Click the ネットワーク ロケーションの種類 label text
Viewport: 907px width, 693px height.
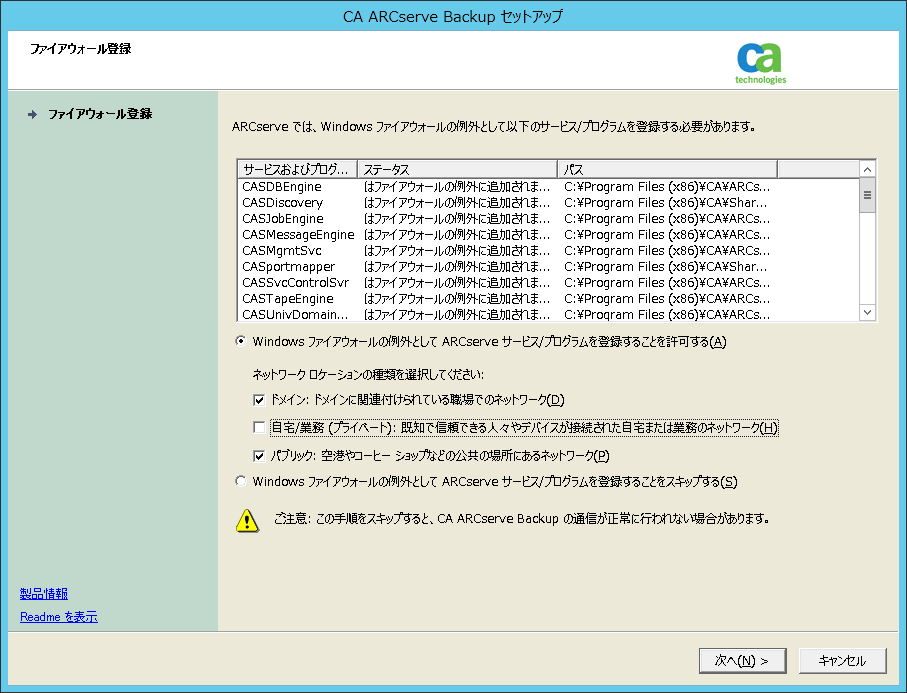point(368,375)
